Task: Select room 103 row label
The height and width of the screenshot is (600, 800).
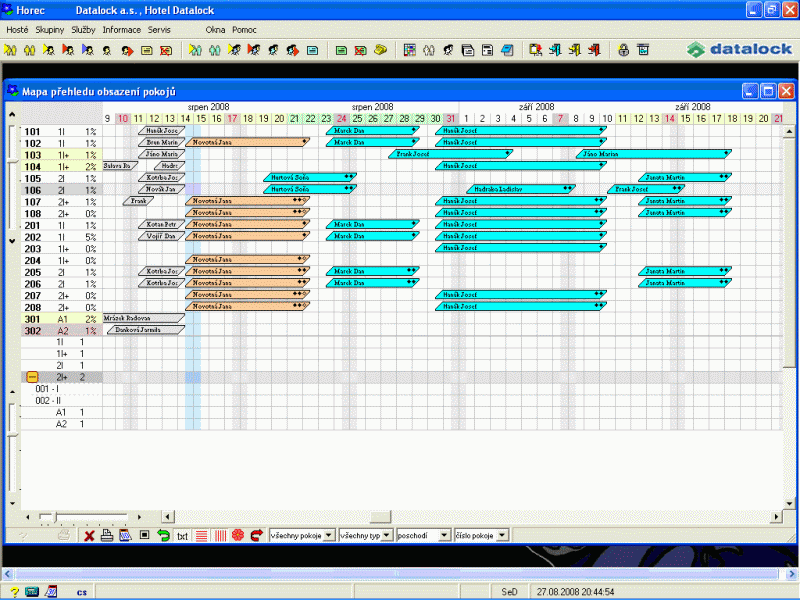Action: click(x=33, y=155)
